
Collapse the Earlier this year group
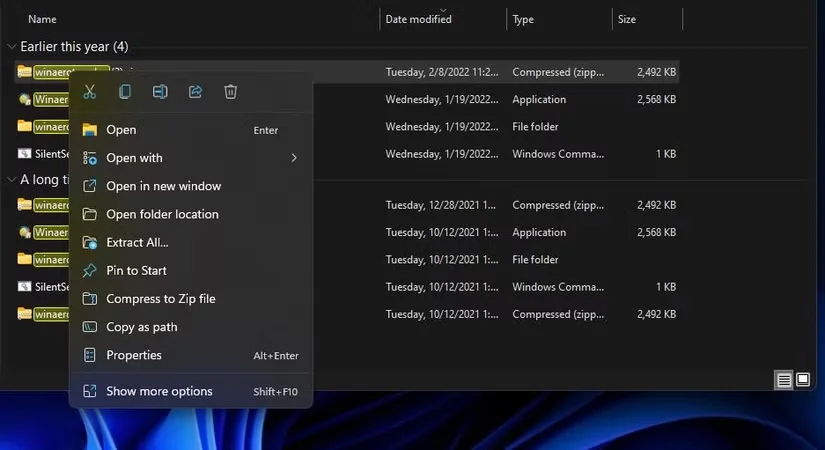pos(11,47)
